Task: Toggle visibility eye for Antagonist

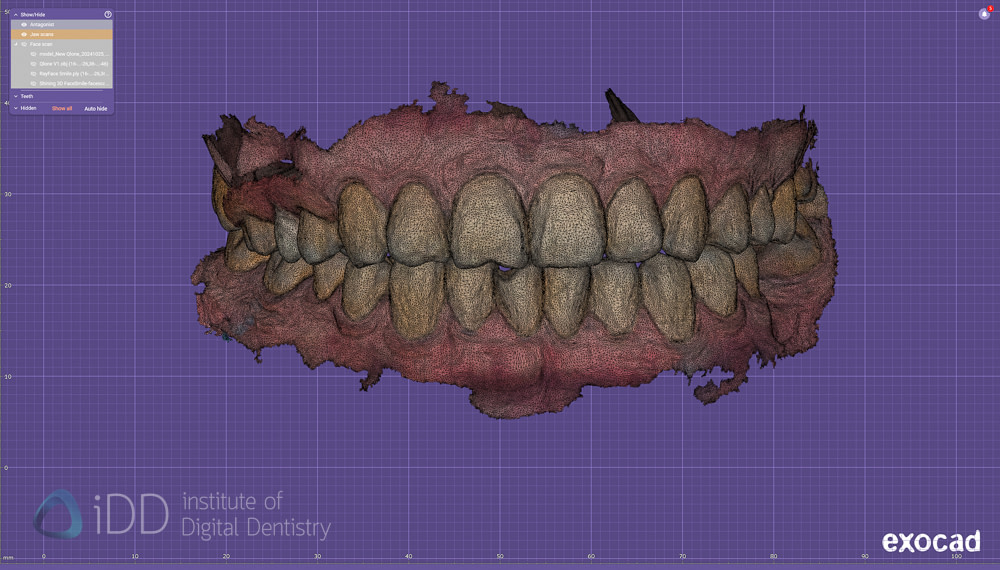Action: tap(24, 24)
